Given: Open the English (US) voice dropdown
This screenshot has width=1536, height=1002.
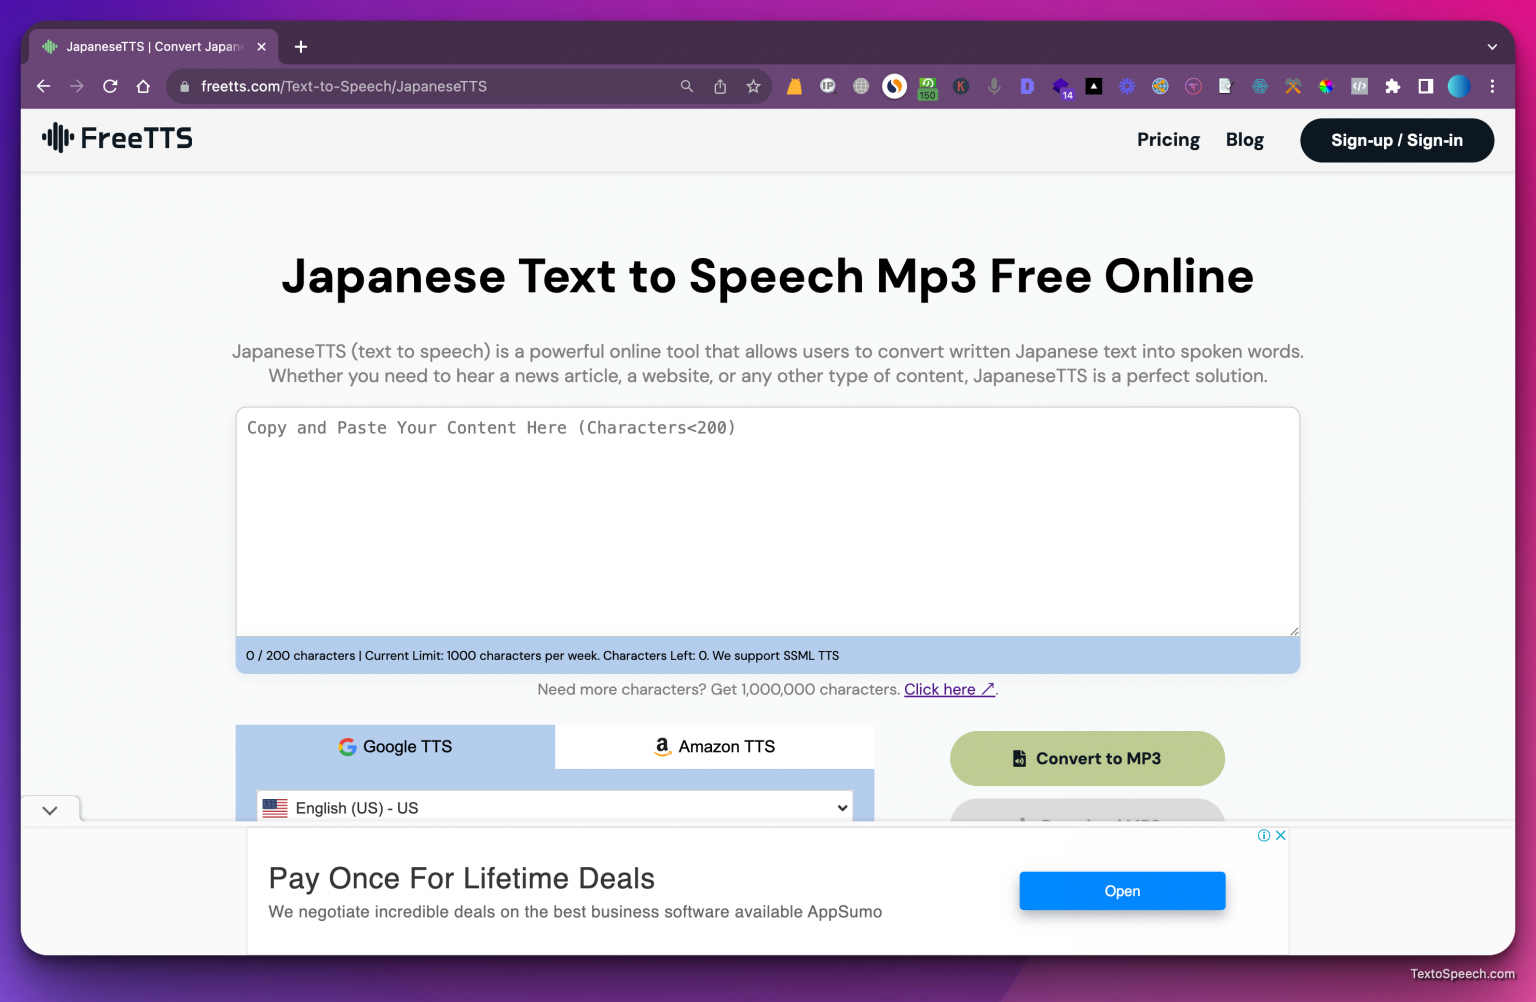Looking at the screenshot, I should pyautogui.click(x=556, y=807).
